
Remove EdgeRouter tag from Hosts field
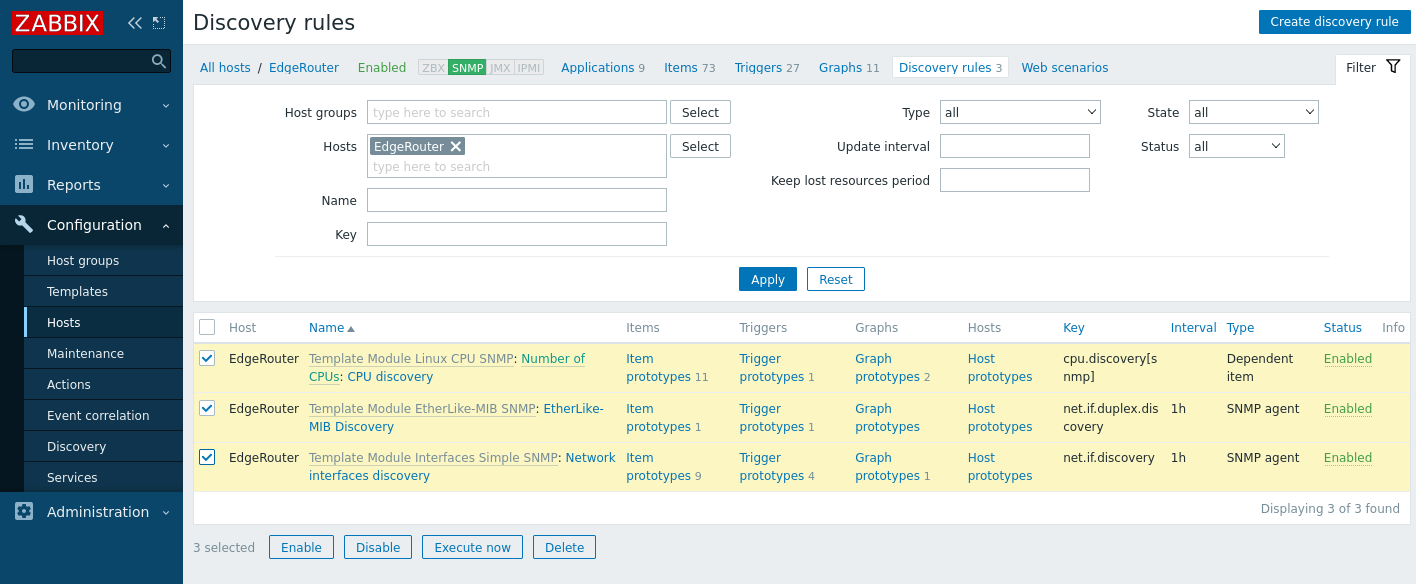pyautogui.click(x=456, y=146)
